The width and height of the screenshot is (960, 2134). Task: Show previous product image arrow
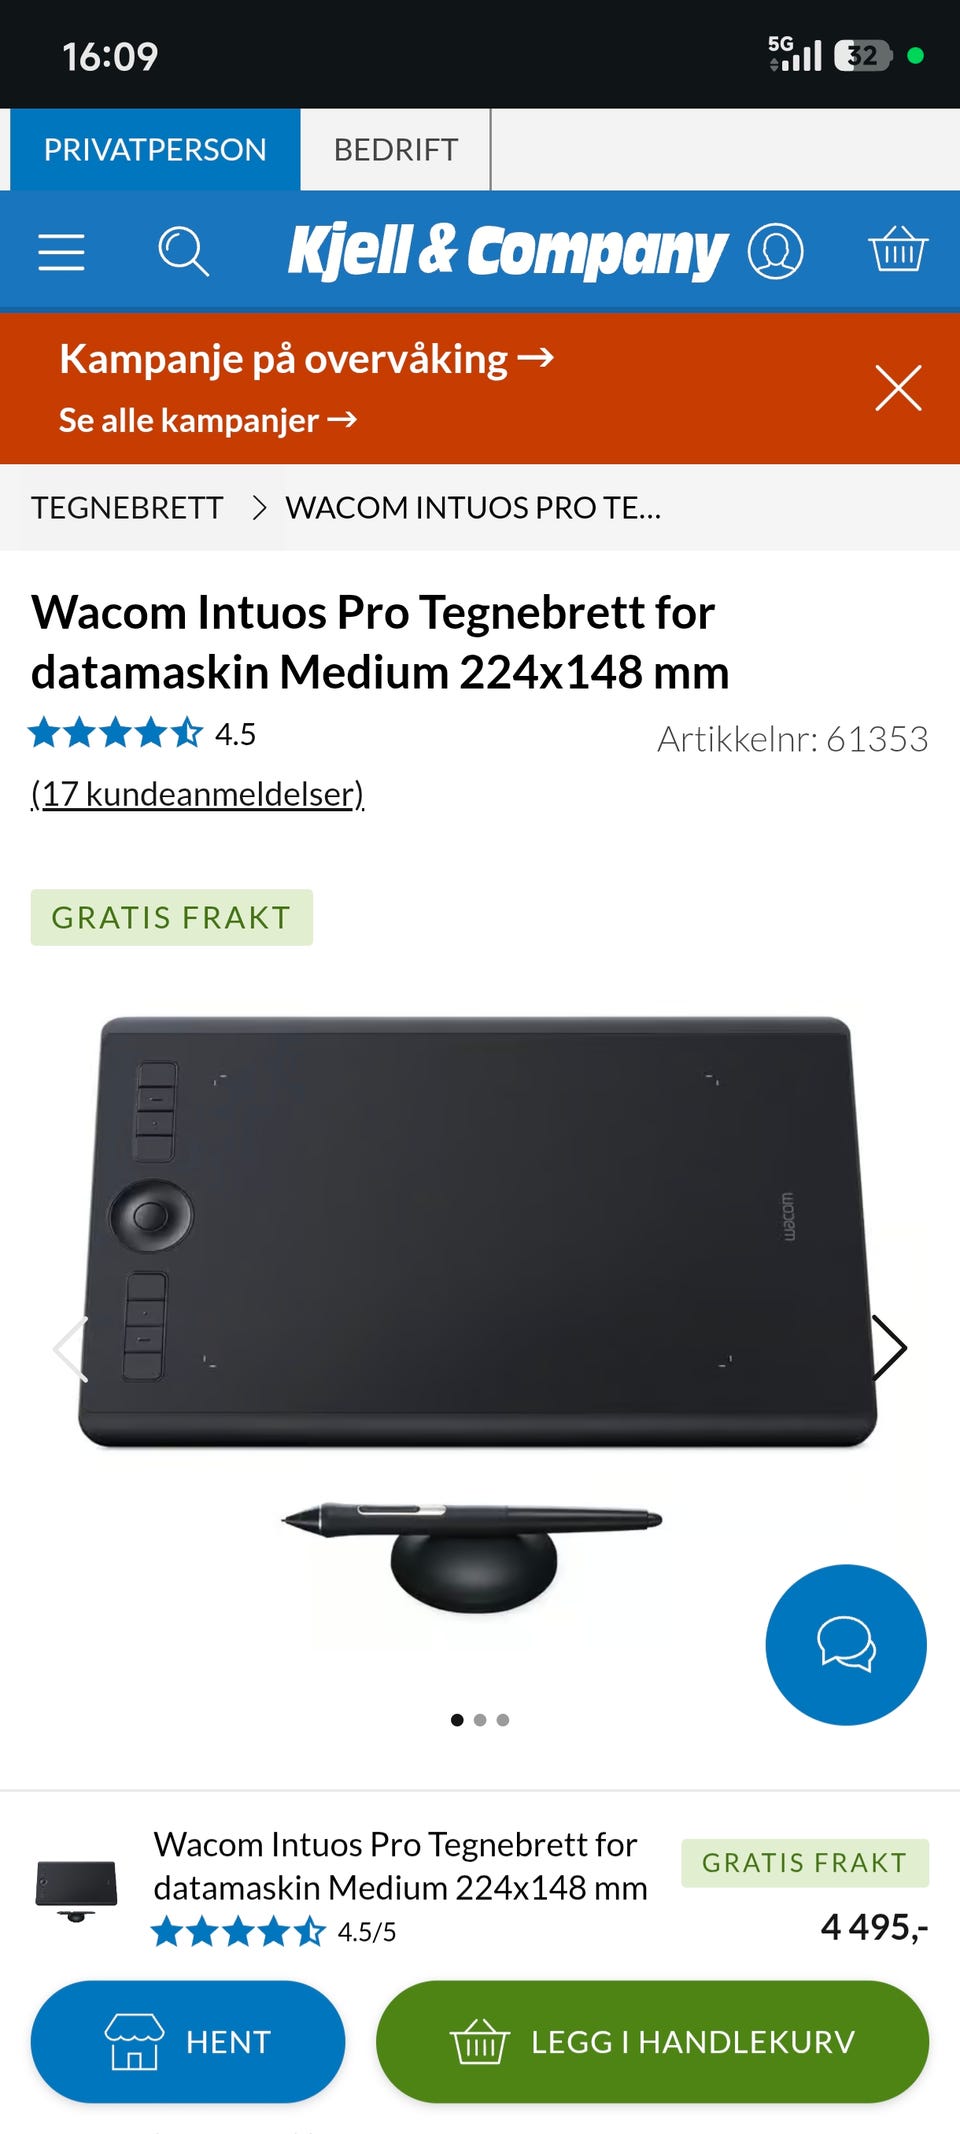click(71, 1349)
